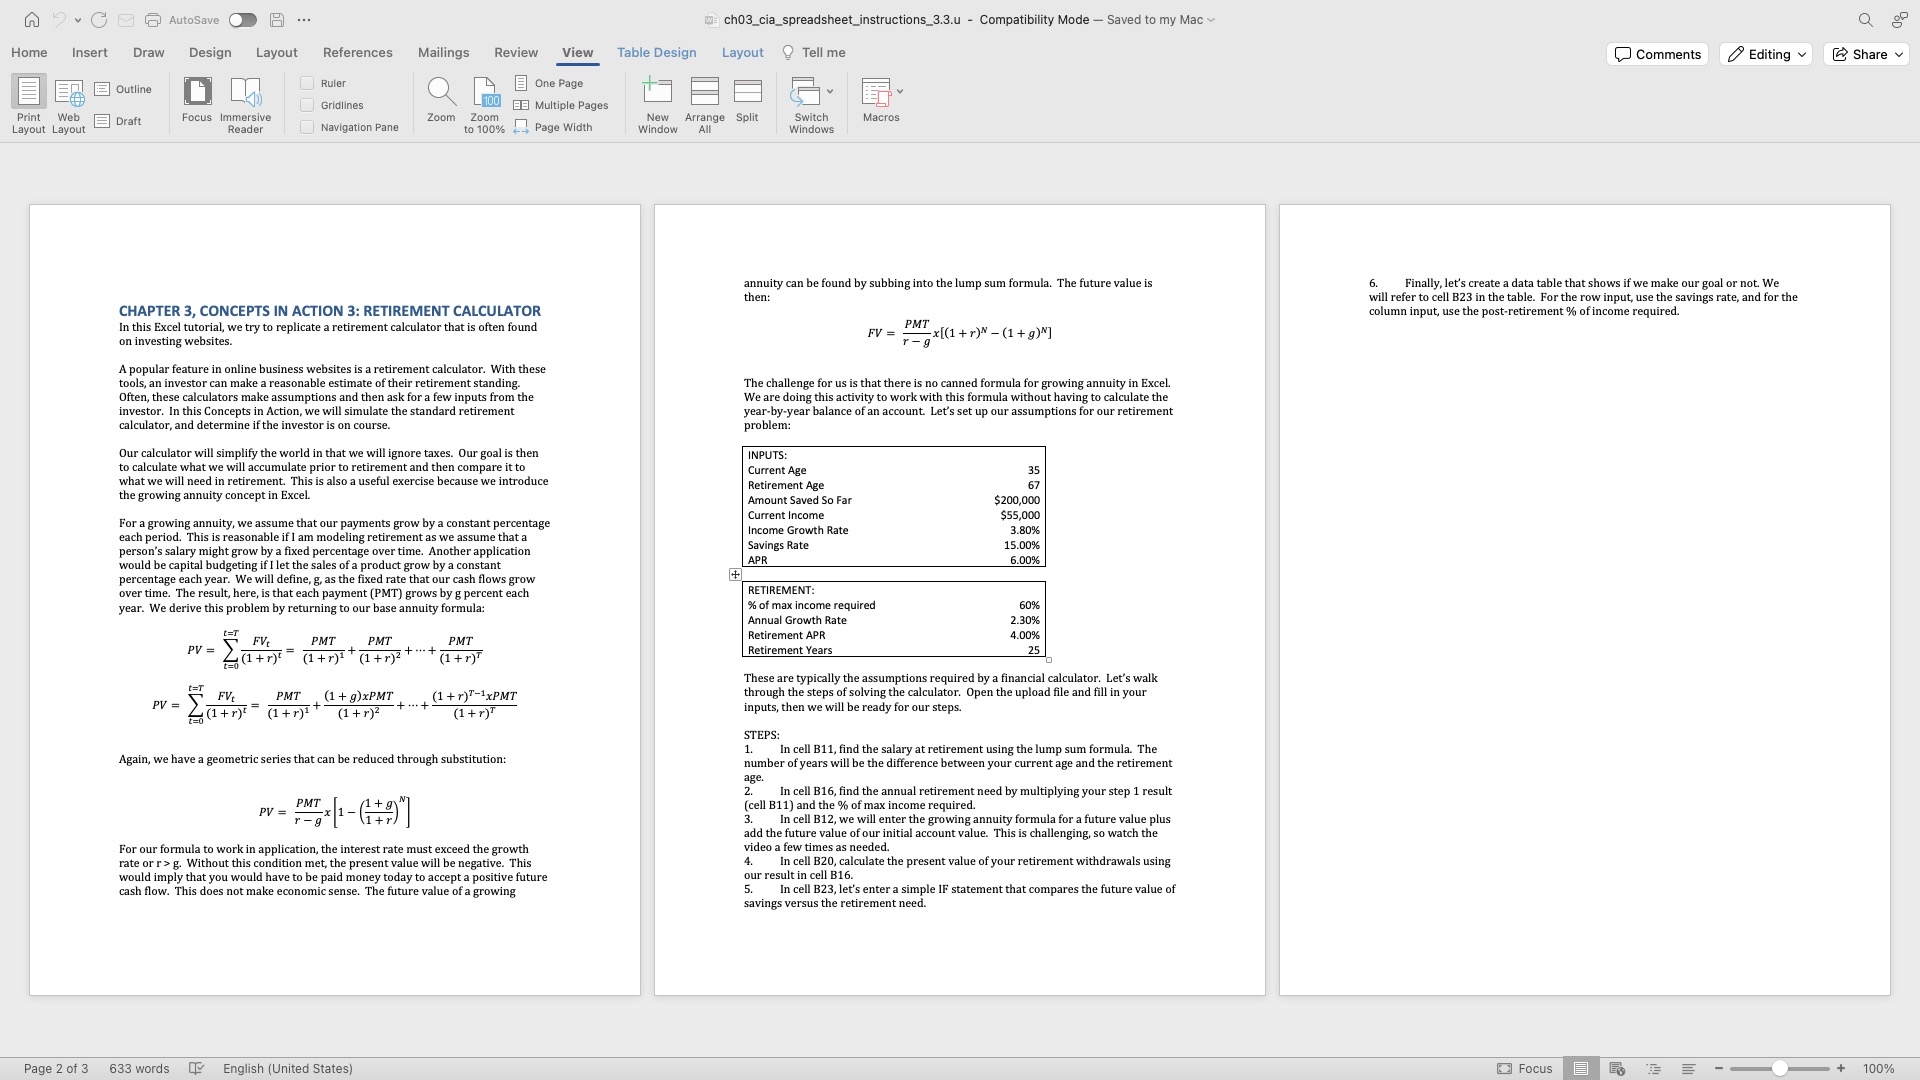1920x1080 pixels.
Task: Show the Navigation Pane
Action: pos(308,127)
